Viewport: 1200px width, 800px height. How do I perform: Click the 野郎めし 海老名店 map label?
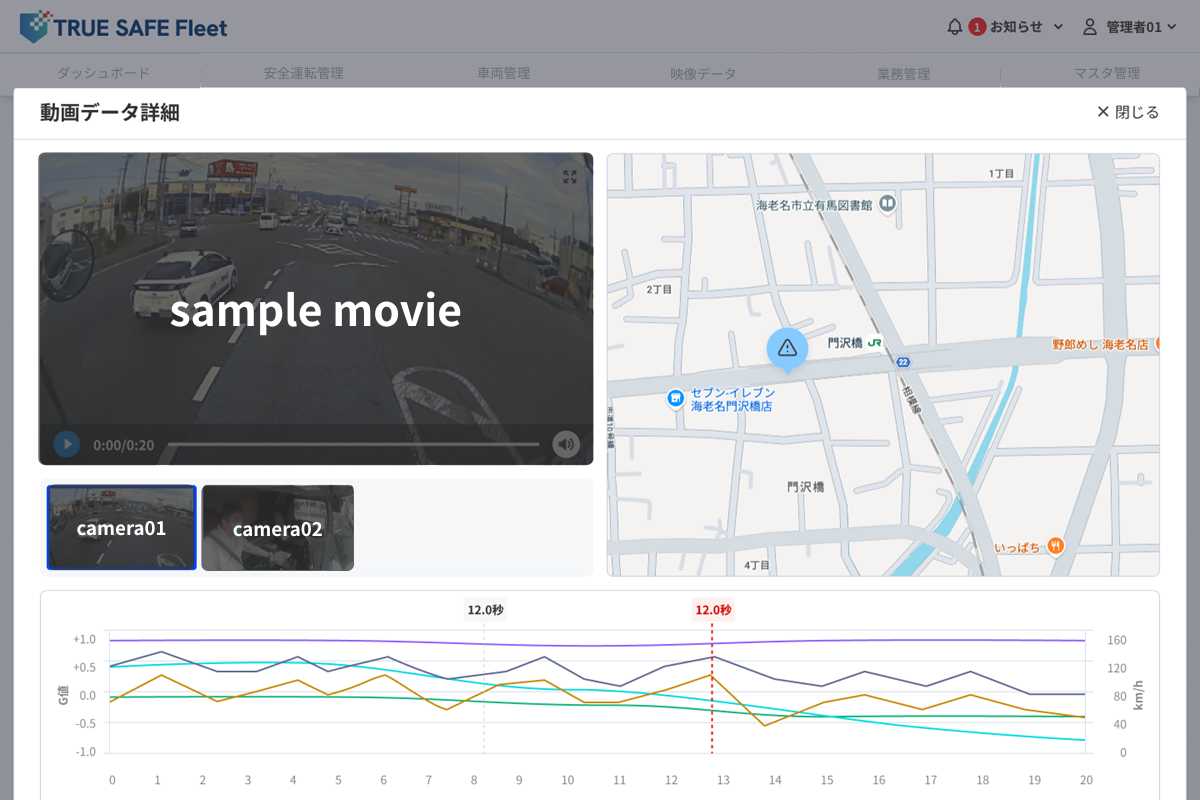1100,344
